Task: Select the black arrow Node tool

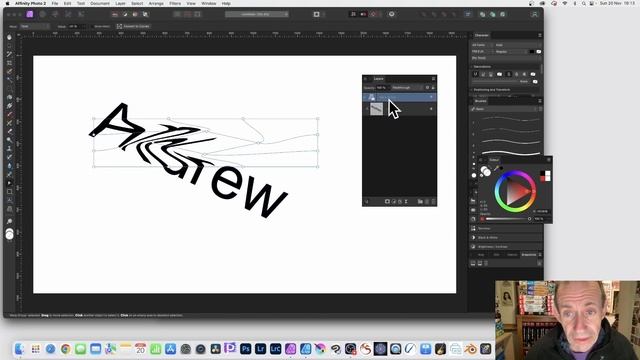Action: click(9, 183)
